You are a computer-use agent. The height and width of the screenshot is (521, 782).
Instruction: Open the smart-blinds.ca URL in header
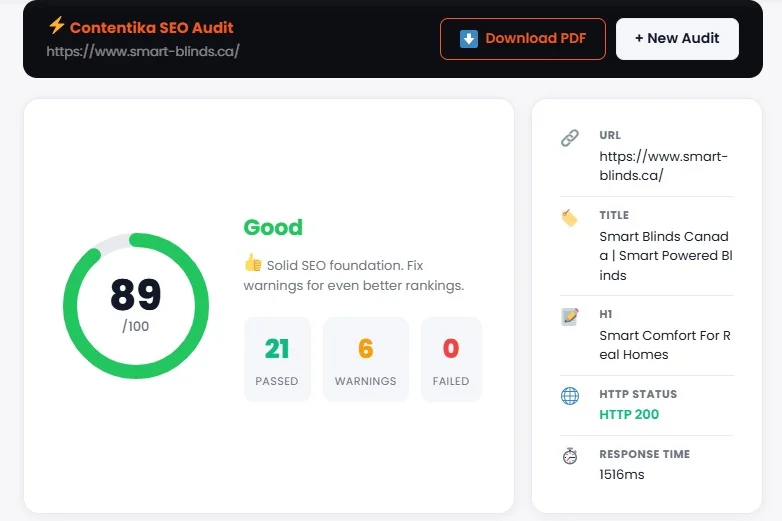coord(143,51)
